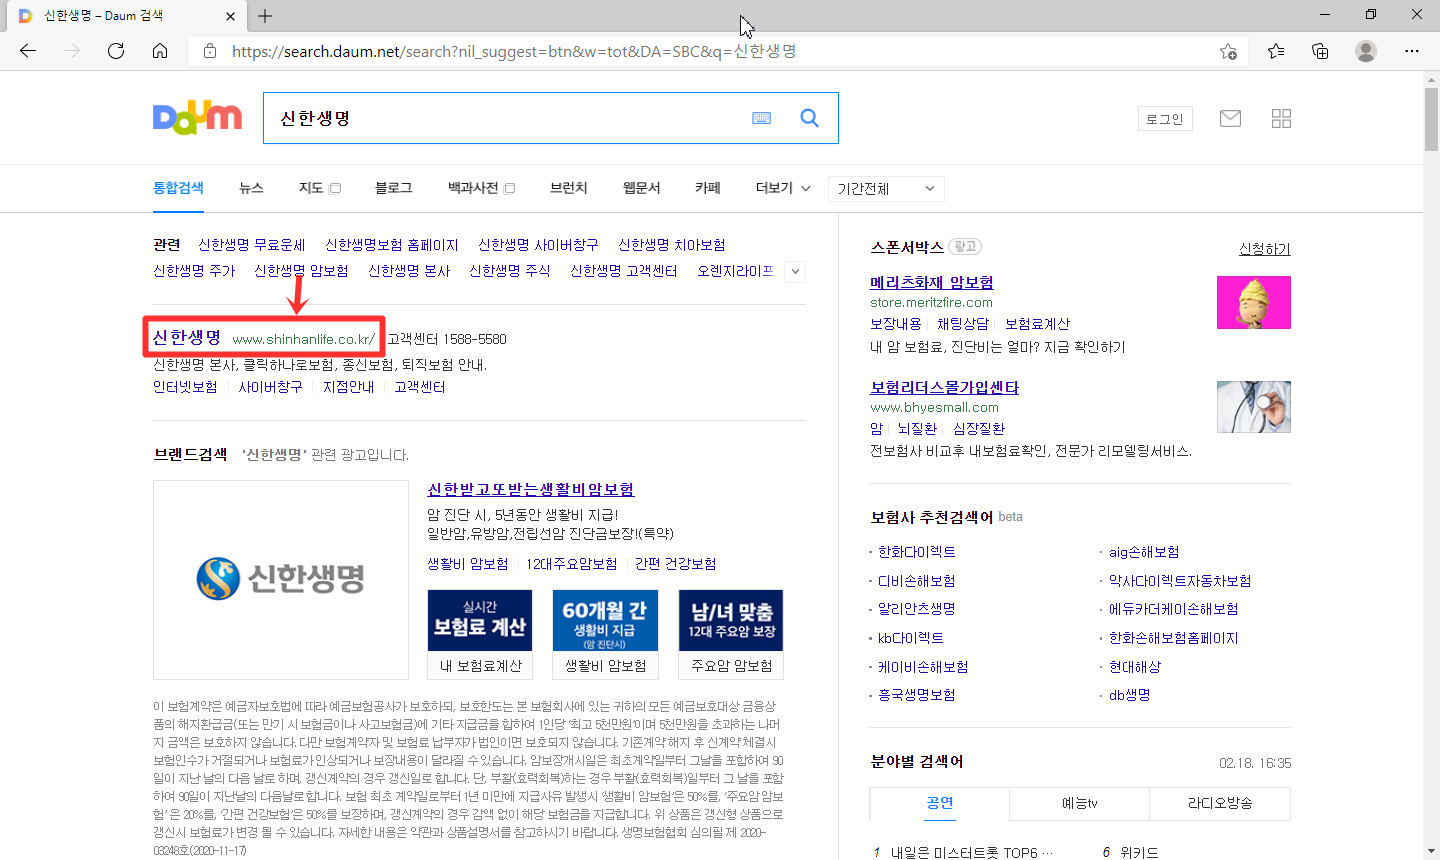Open 인터넷보험 sublink
Image resolution: width=1440 pixels, height=860 pixels.
tap(185, 387)
